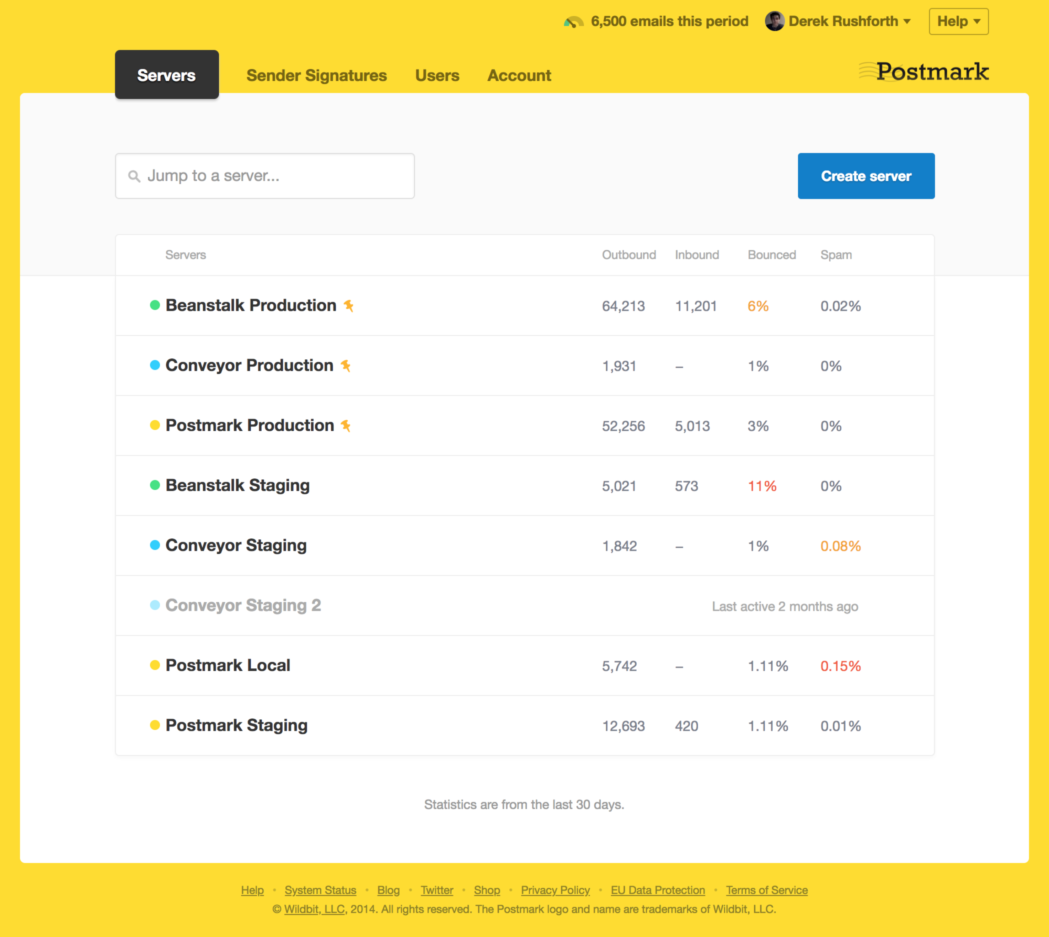
Task: Open the Postmark Staging server
Action: 236,725
